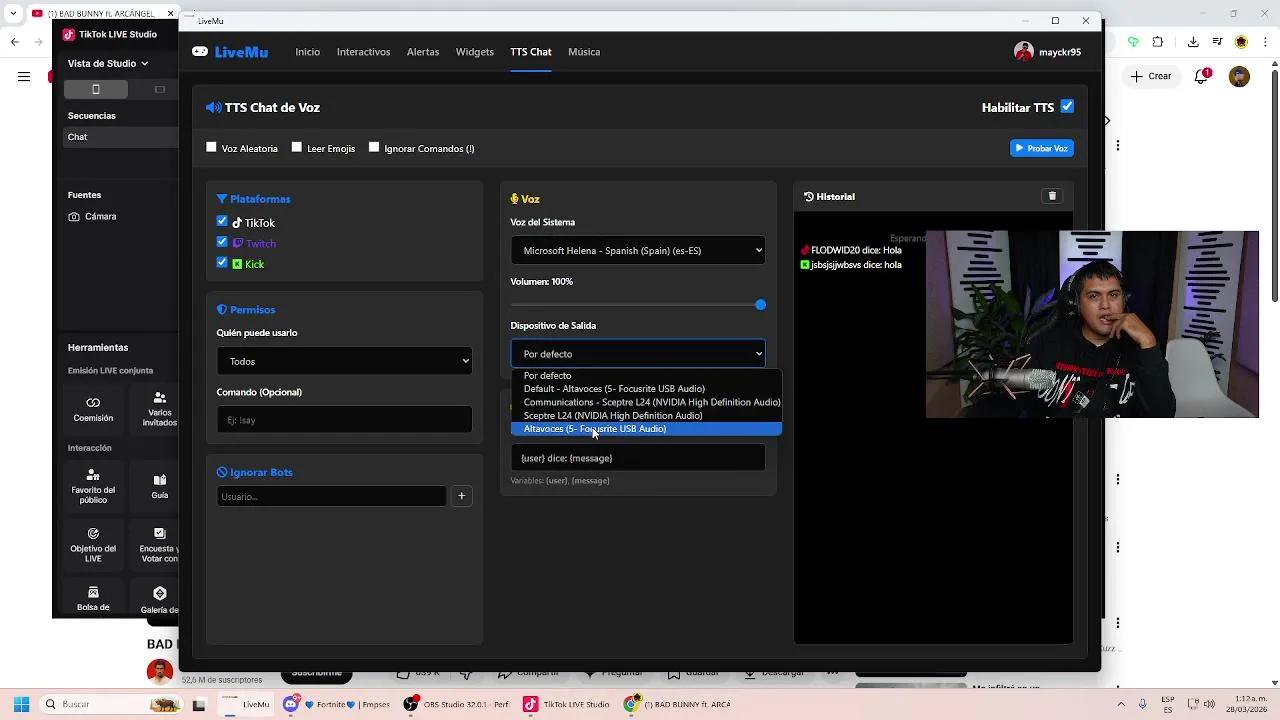Select Sceptre L24 NVIDIA audio option

646,415
